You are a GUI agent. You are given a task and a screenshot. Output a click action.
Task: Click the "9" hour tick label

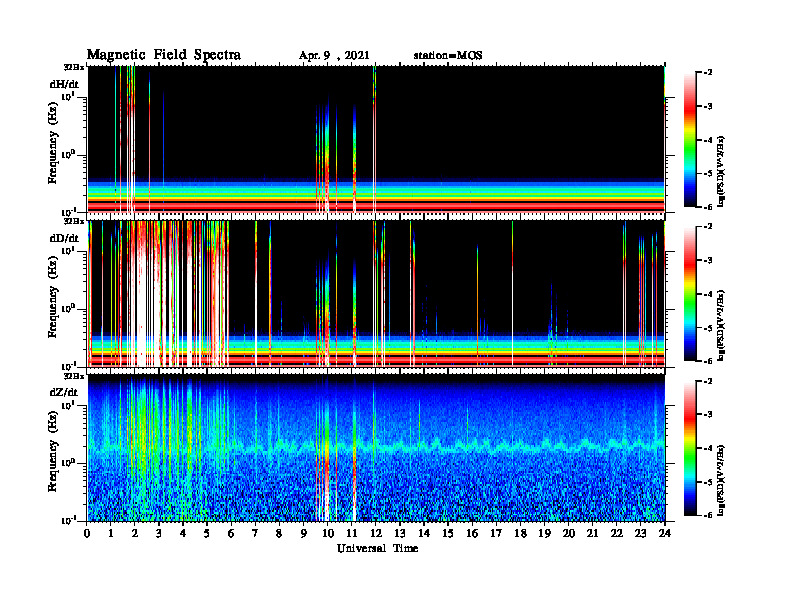tap(303, 533)
